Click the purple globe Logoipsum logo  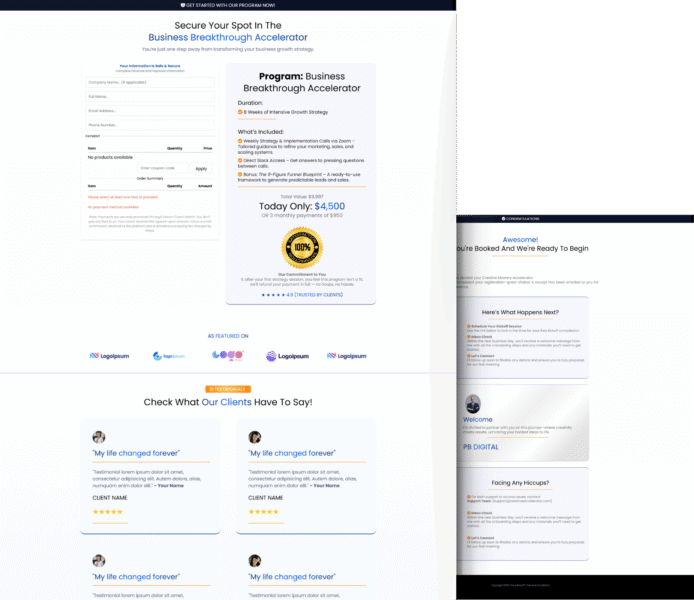pos(287,356)
